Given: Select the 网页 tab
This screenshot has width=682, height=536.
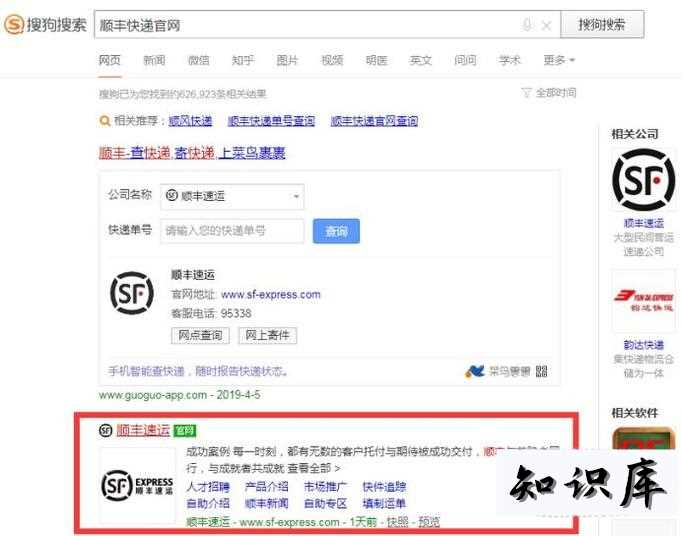Looking at the screenshot, I should tap(110, 60).
